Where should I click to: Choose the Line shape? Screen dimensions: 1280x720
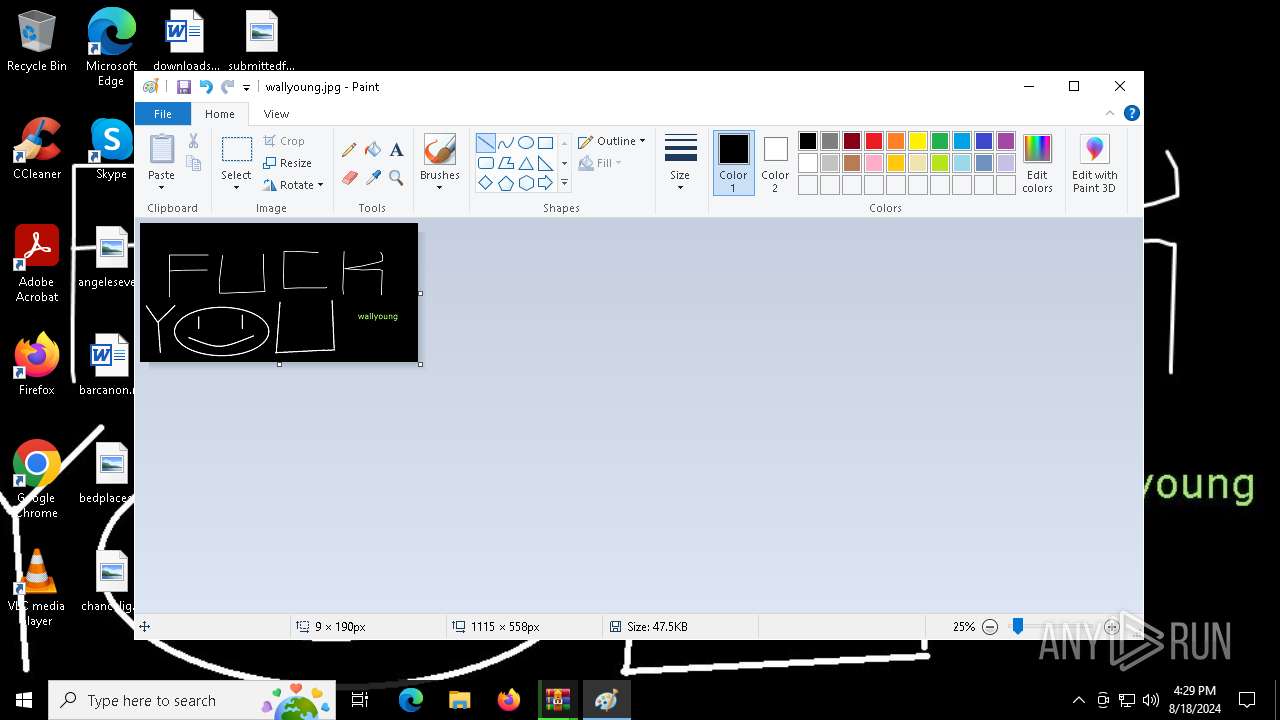pos(485,143)
